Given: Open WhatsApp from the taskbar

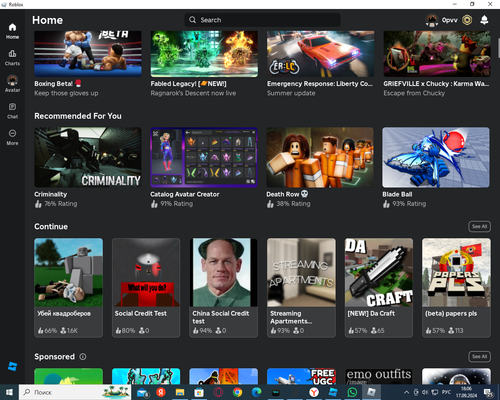Looking at the screenshot, I should (x=352, y=392).
